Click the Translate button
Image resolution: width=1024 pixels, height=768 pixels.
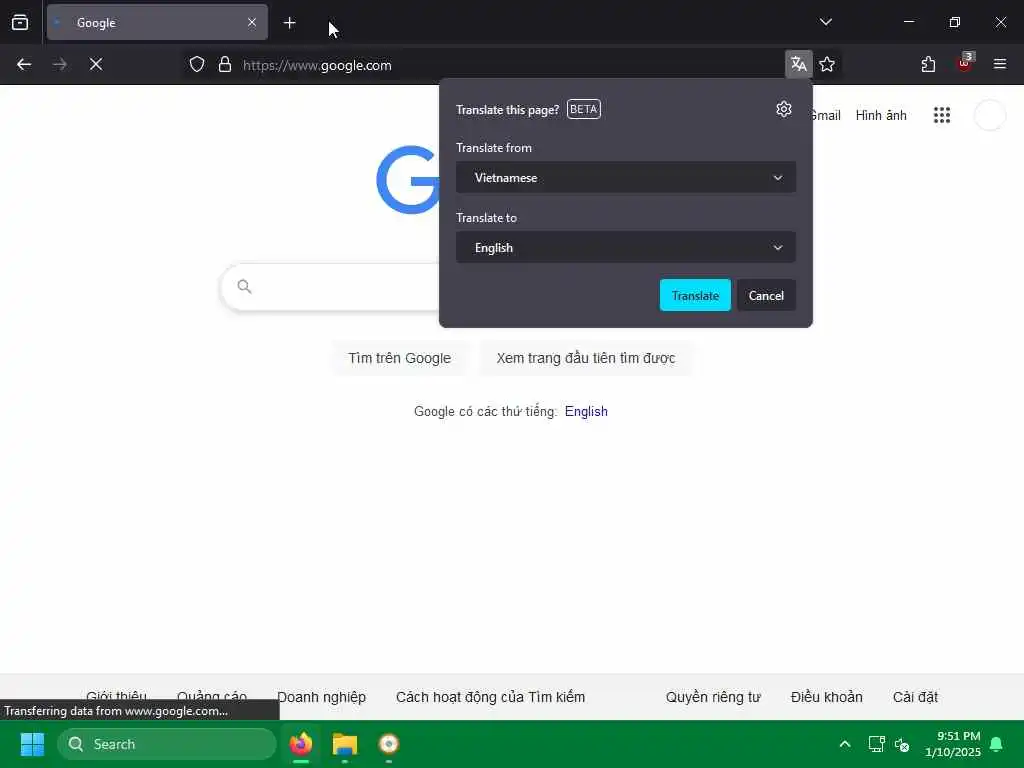[x=695, y=295]
